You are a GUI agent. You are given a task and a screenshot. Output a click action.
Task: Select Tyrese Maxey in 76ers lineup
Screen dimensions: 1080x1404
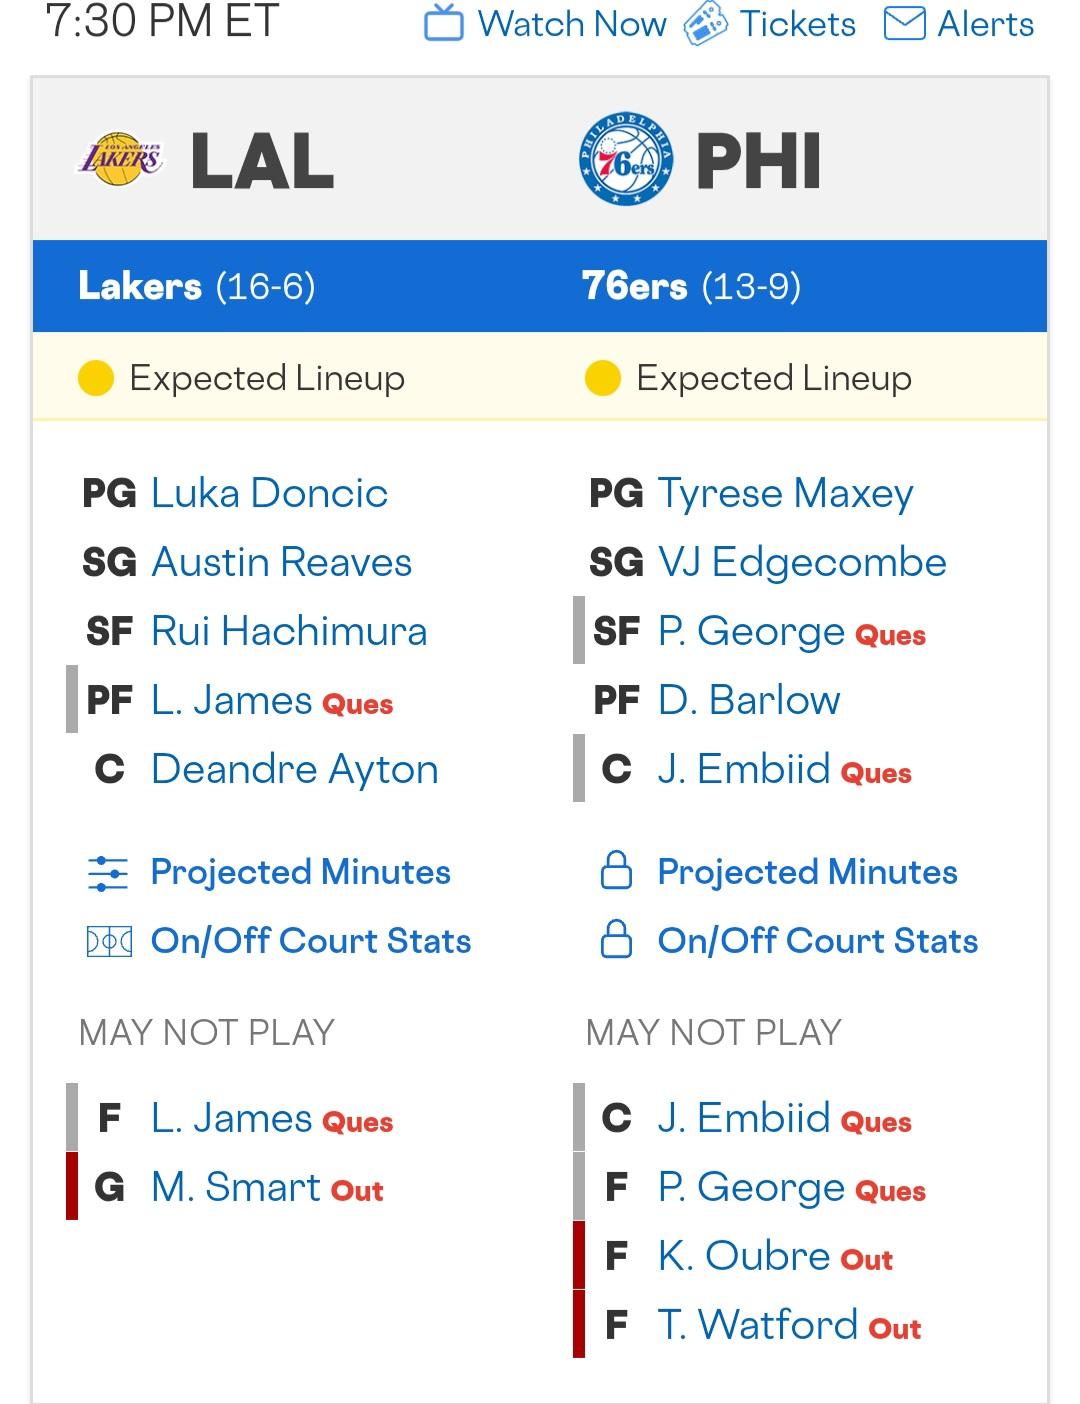pos(785,493)
